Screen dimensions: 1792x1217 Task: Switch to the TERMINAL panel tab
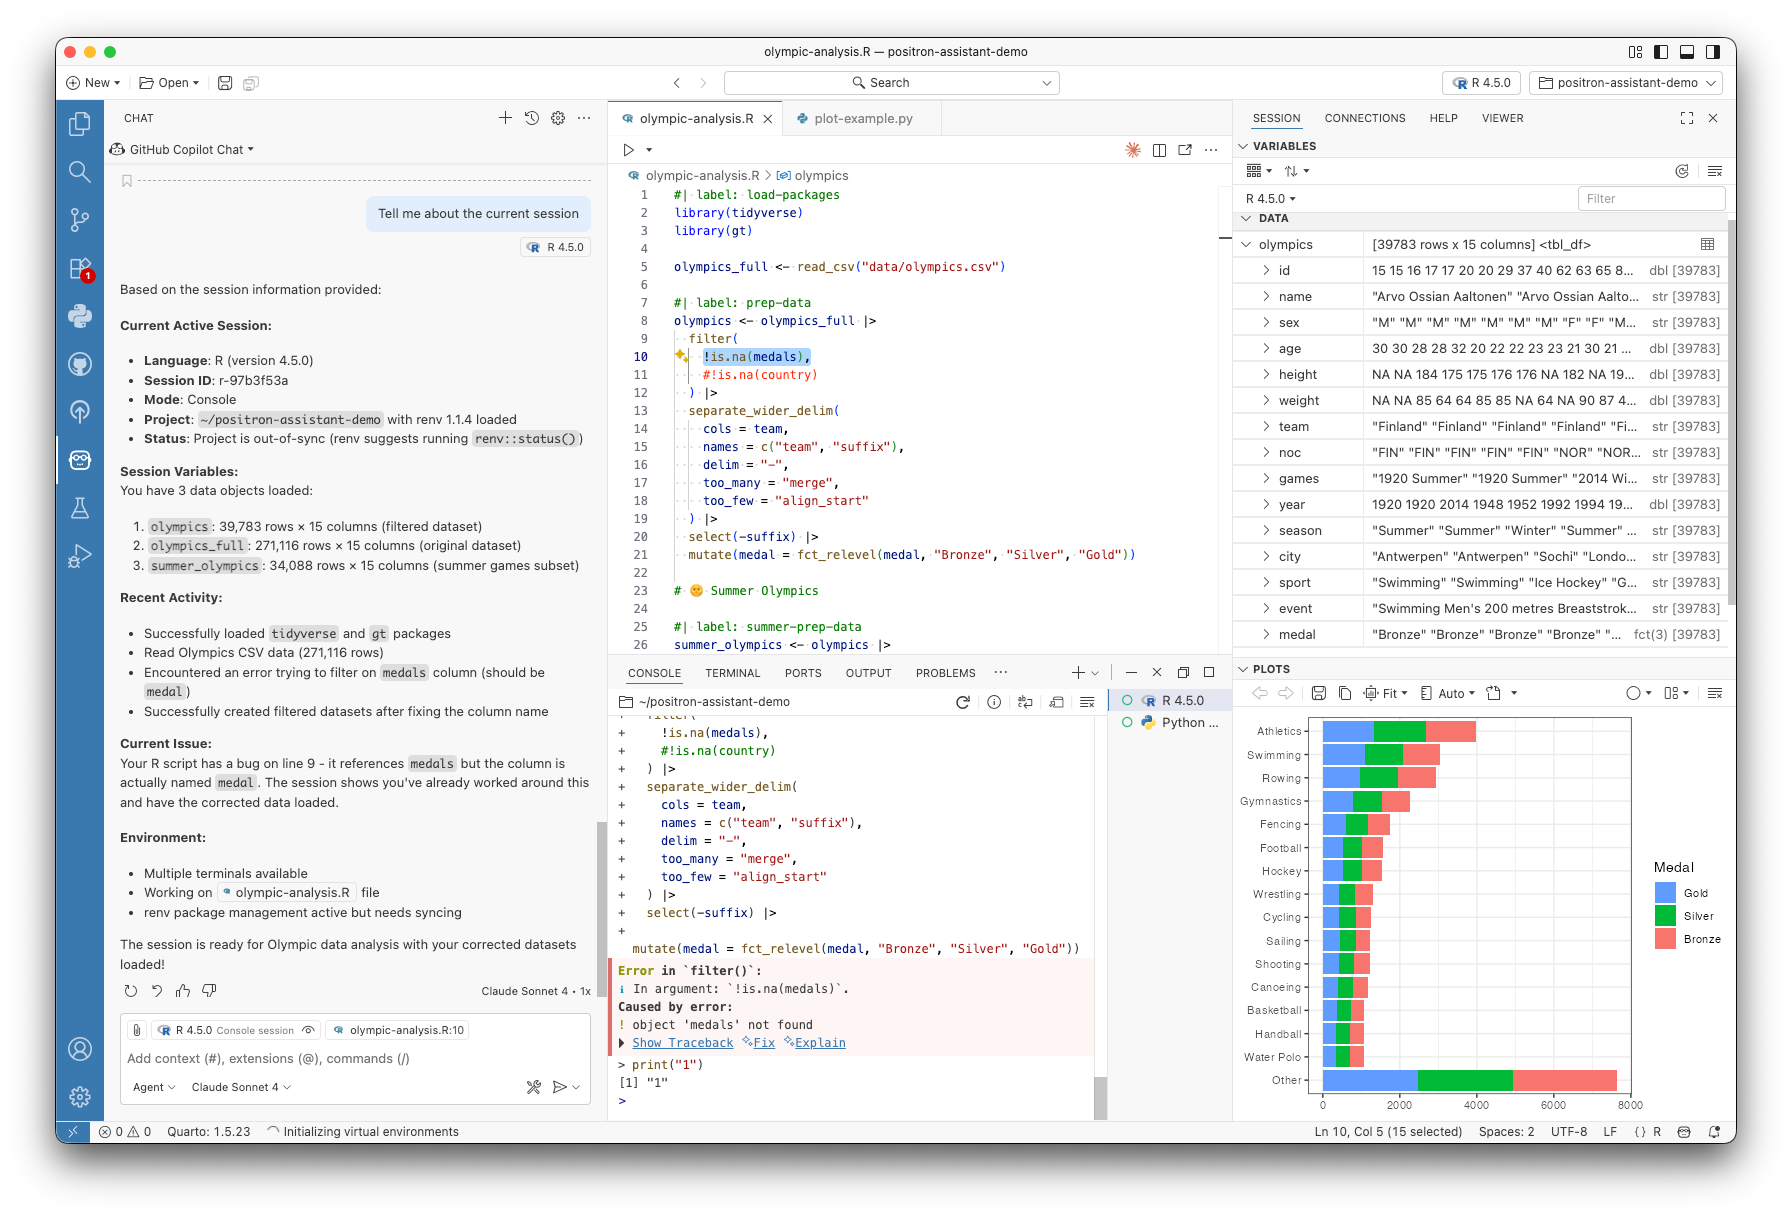732,673
